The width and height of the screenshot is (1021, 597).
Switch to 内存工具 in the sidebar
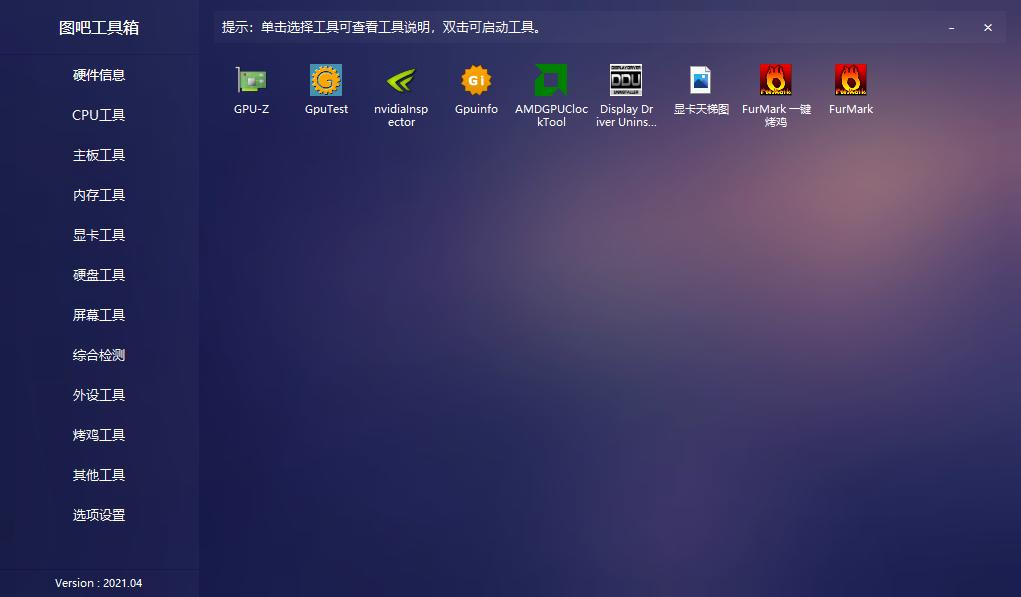tap(99, 195)
